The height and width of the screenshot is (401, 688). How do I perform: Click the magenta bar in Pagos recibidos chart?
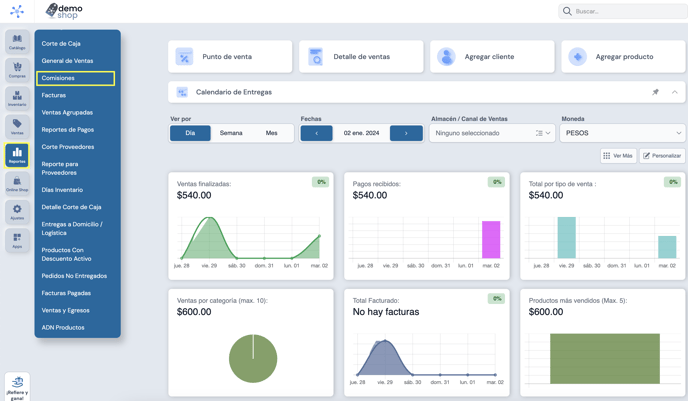tap(491, 240)
